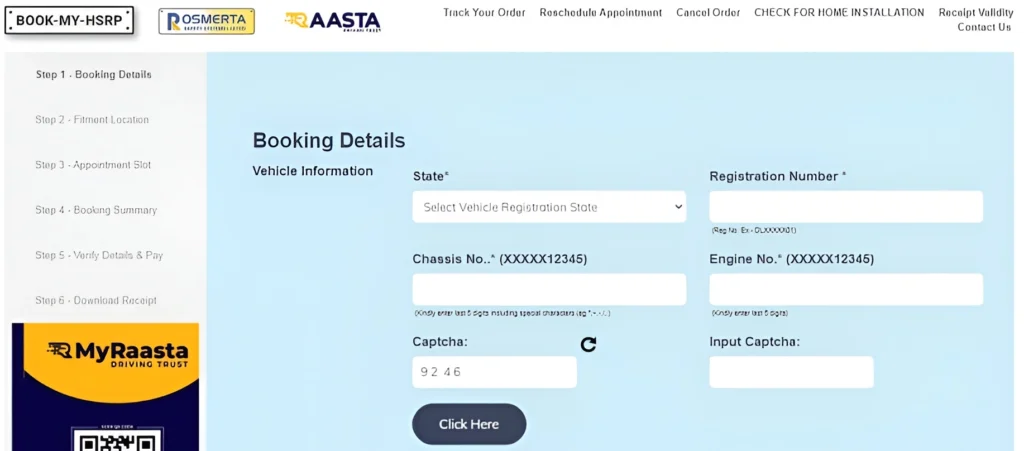
Task: Open Reschedule Appointment link
Action: click(x=600, y=13)
